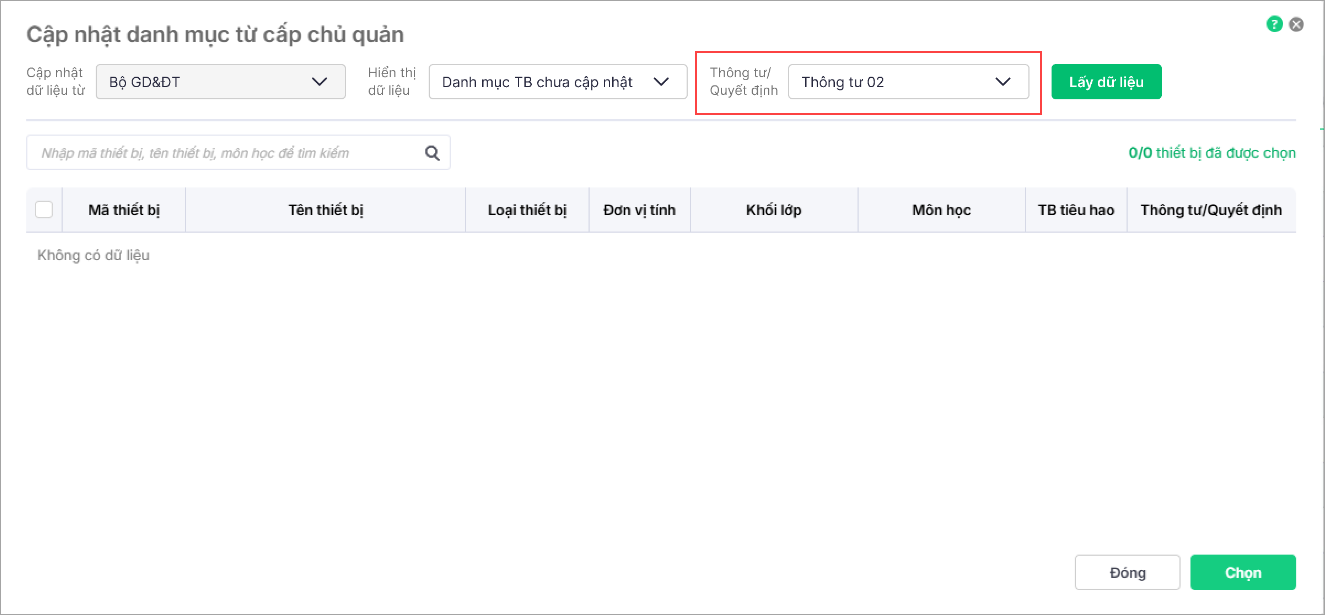This screenshot has width=1325, height=615.
Task: Click the Thông tư/Quyết định column header
Action: point(1211,210)
